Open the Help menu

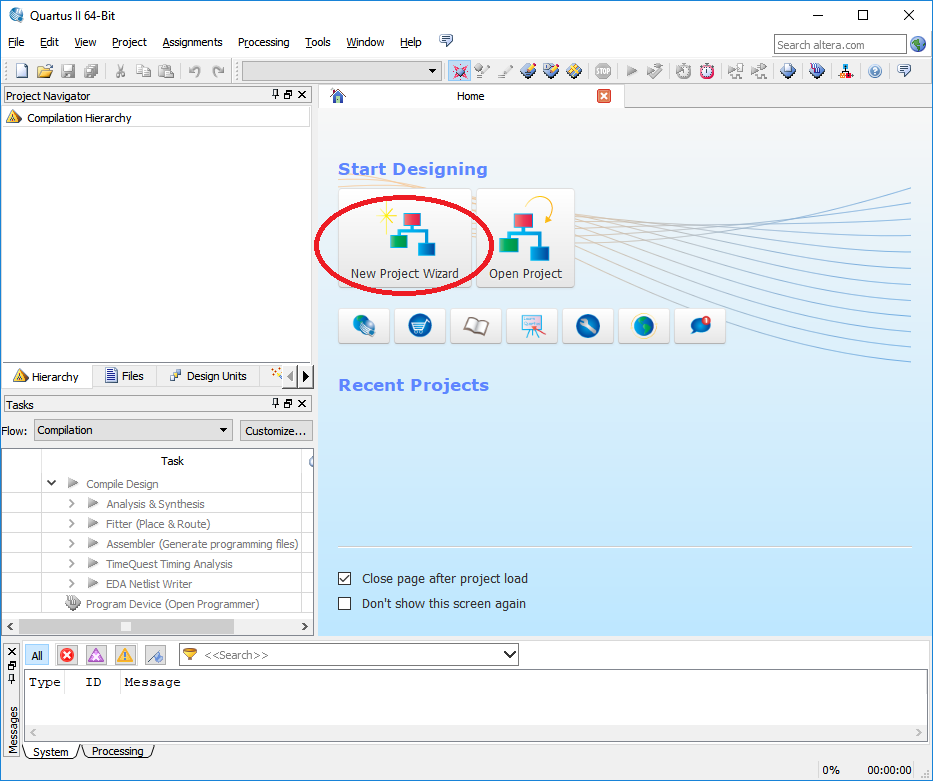tap(411, 42)
